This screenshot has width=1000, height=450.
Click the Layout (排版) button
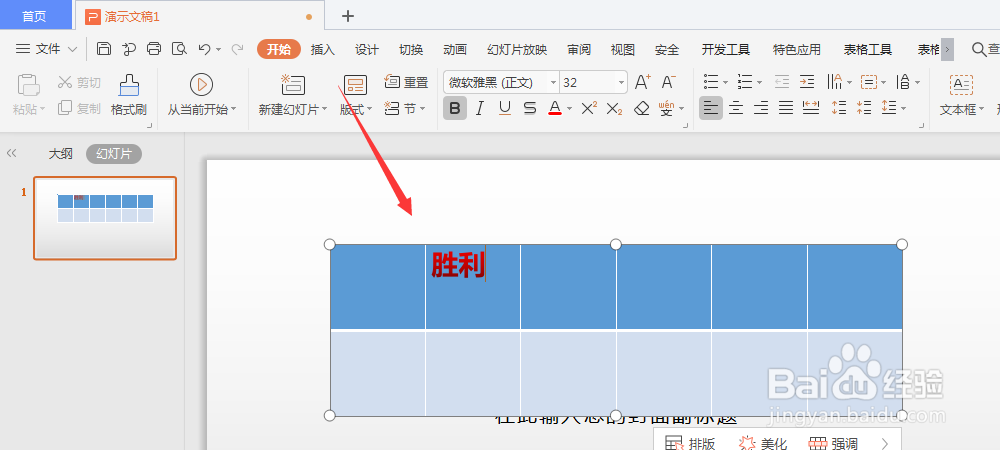(690, 444)
